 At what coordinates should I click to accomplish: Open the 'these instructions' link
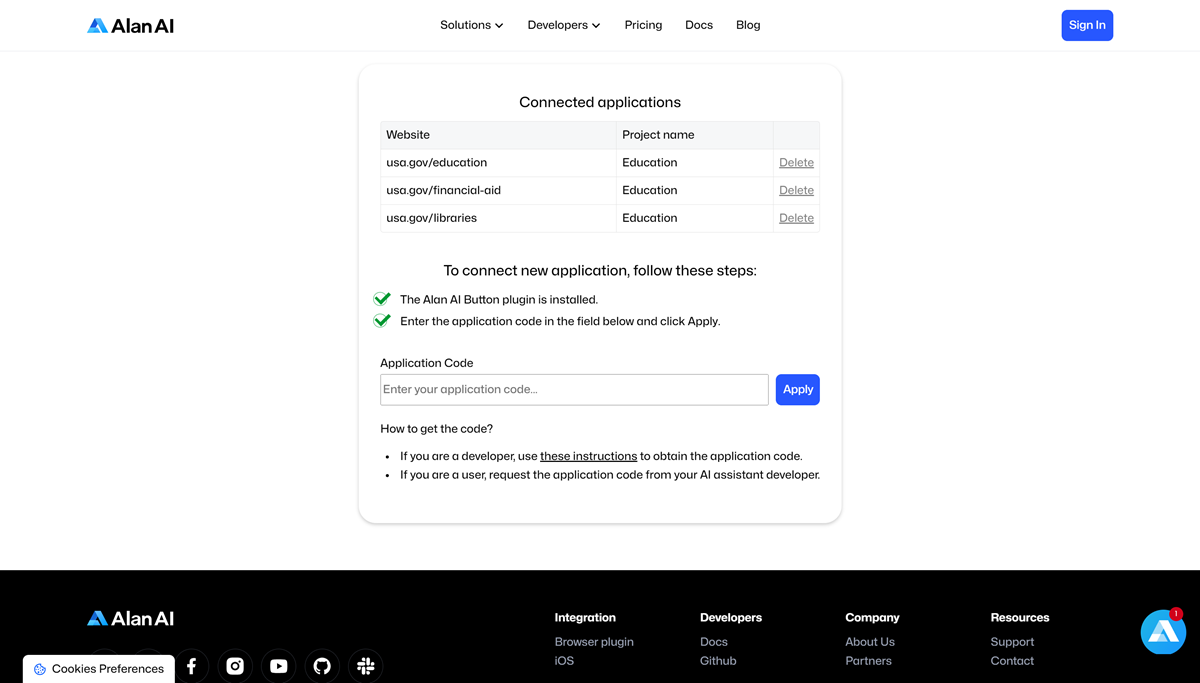point(588,456)
